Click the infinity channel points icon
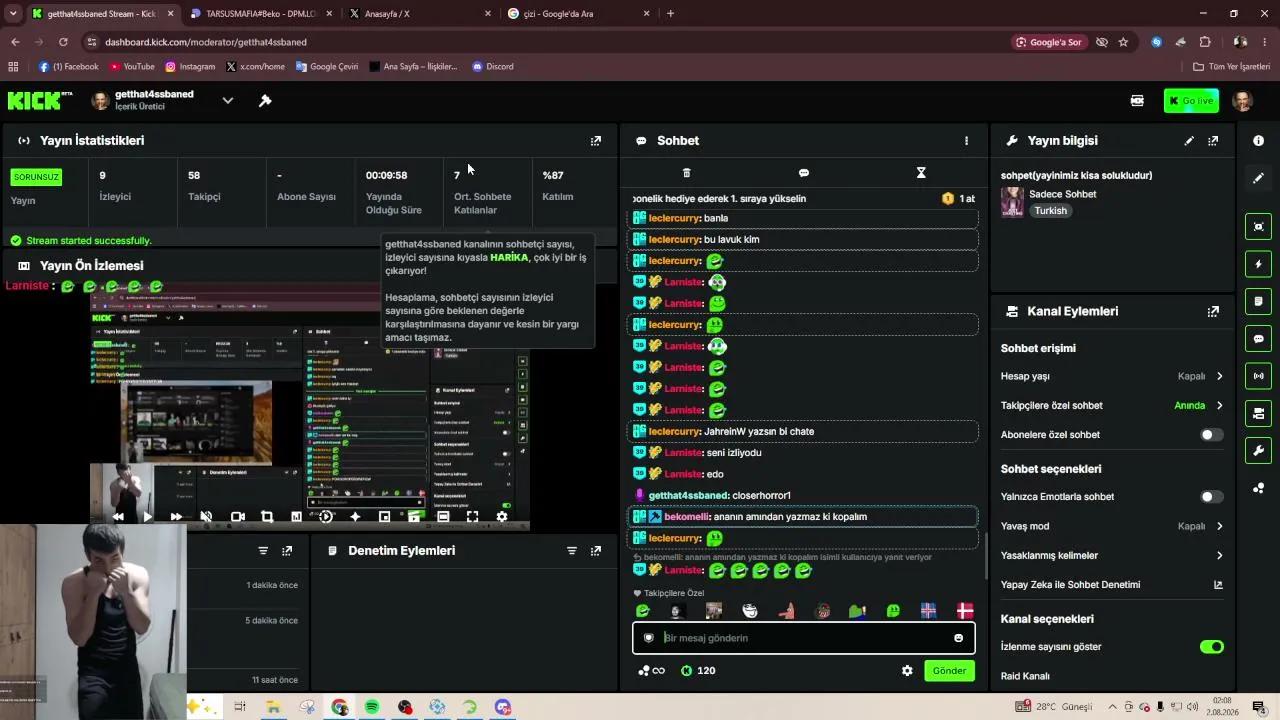 click(651, 671)
